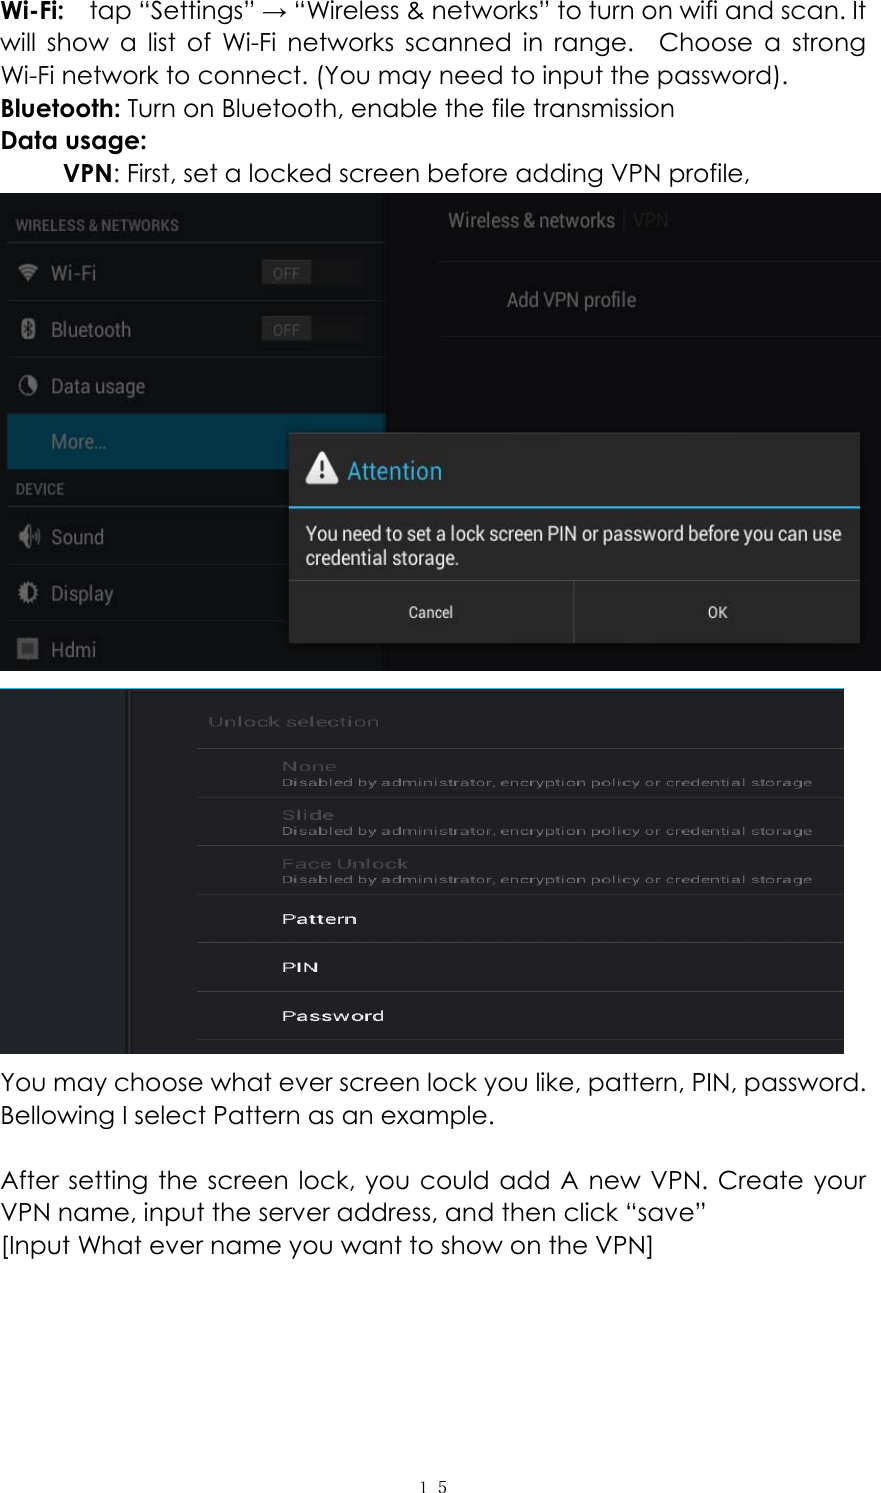Open the Sound settings item
The height and width of the screenshot is (1493, 881).
click(x=78, y=537)
